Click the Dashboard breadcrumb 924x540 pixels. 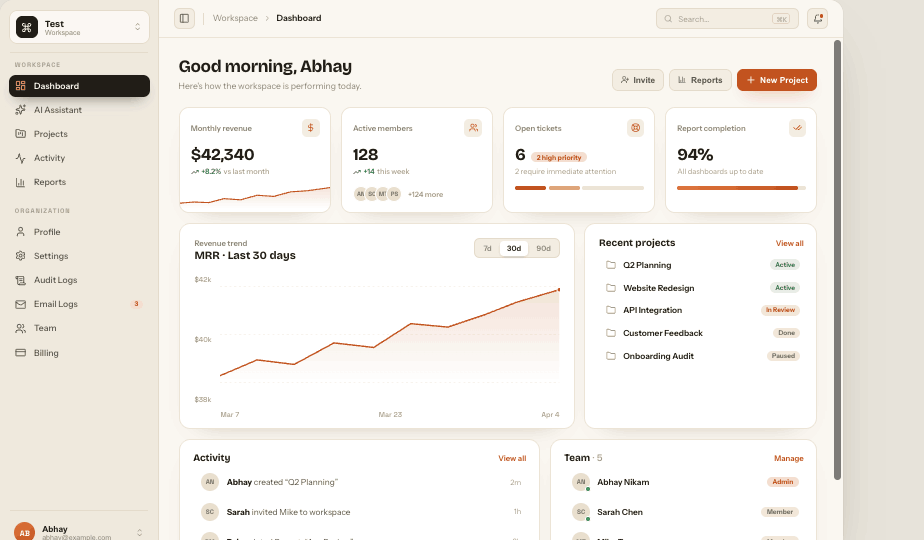299,18
